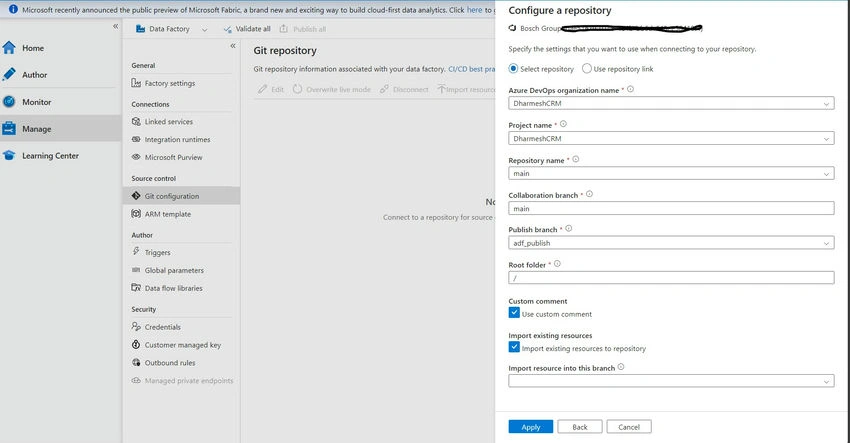Open Linked services in Connections
This screenshot has height=443, width=850.
click(x=168, y=121)
